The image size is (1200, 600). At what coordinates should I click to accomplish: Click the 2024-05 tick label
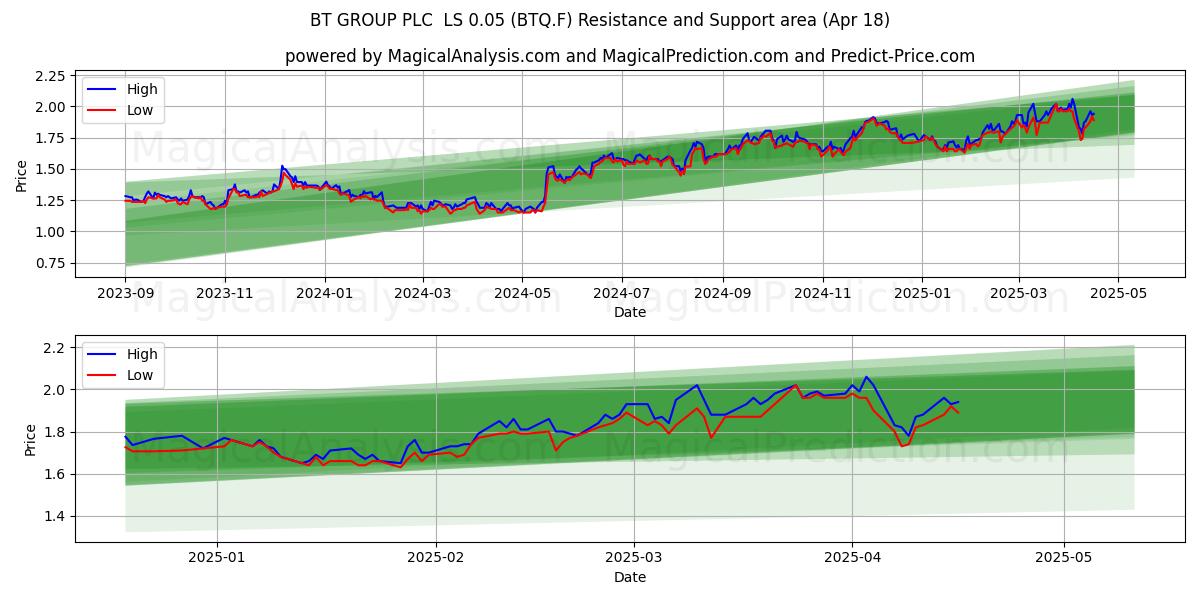pos(522,293)
